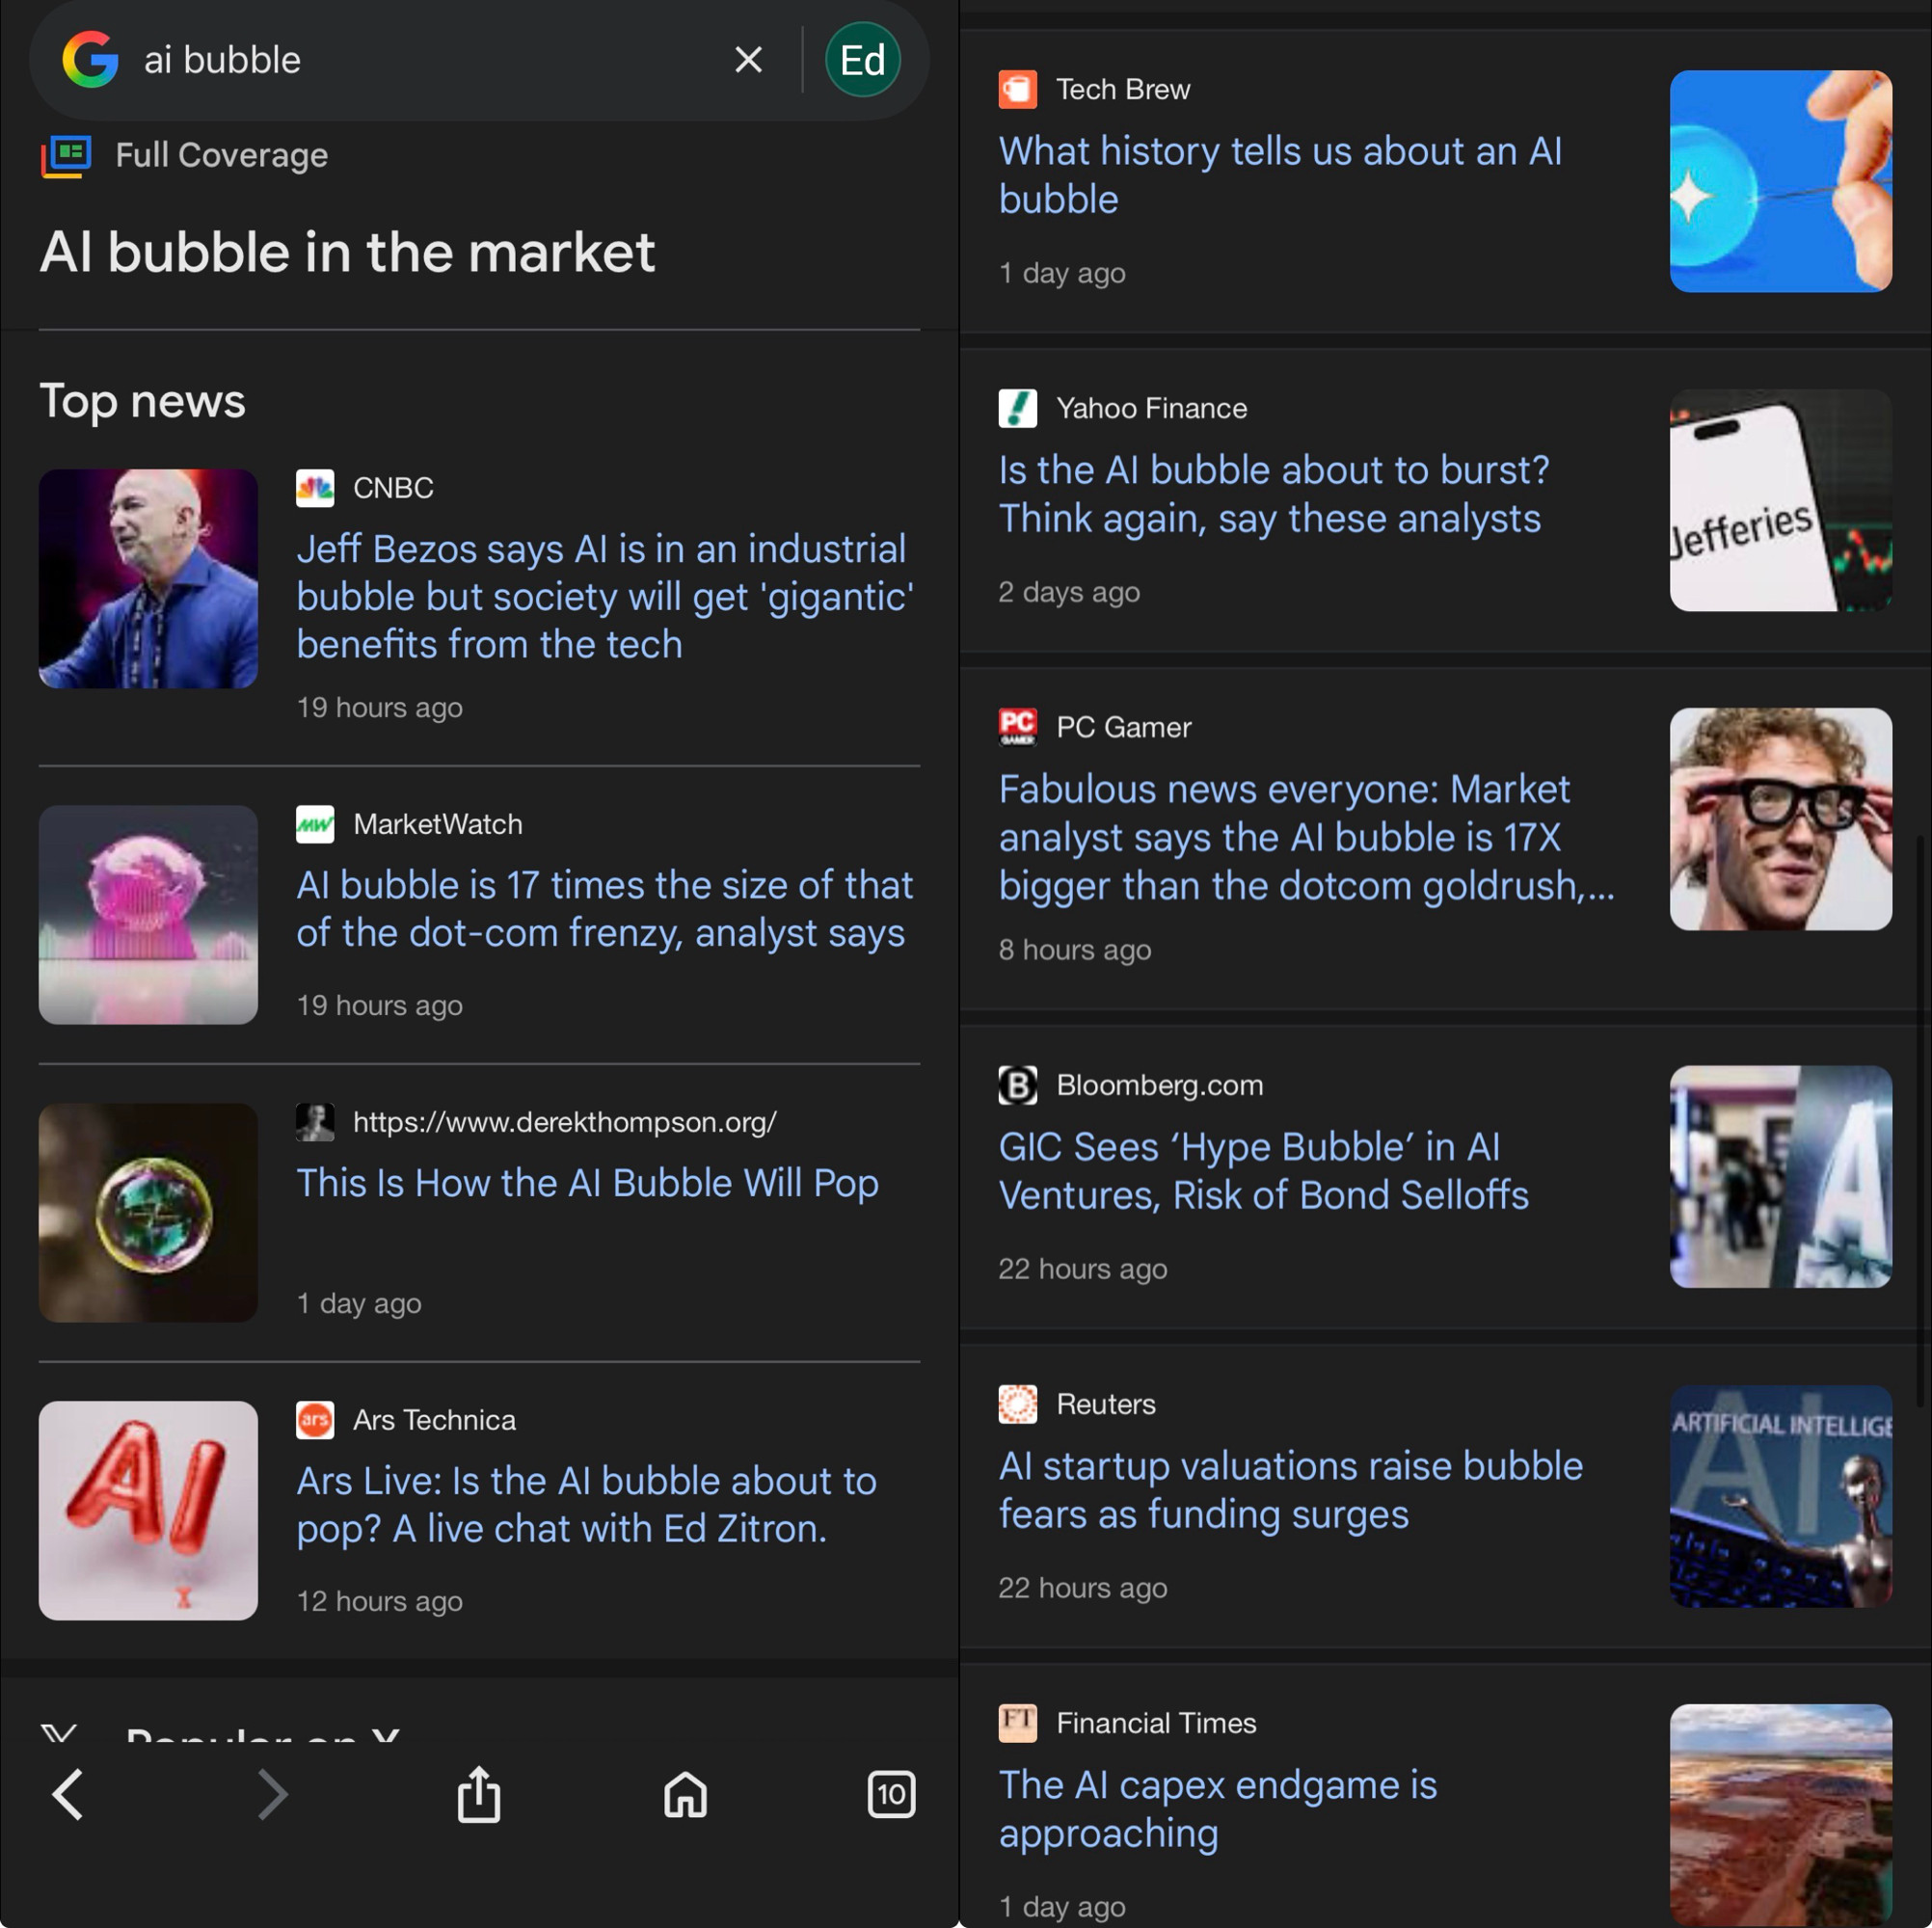
Task: Open the Jeff Bezos industrial bubble article
Action: click(604, 596)
